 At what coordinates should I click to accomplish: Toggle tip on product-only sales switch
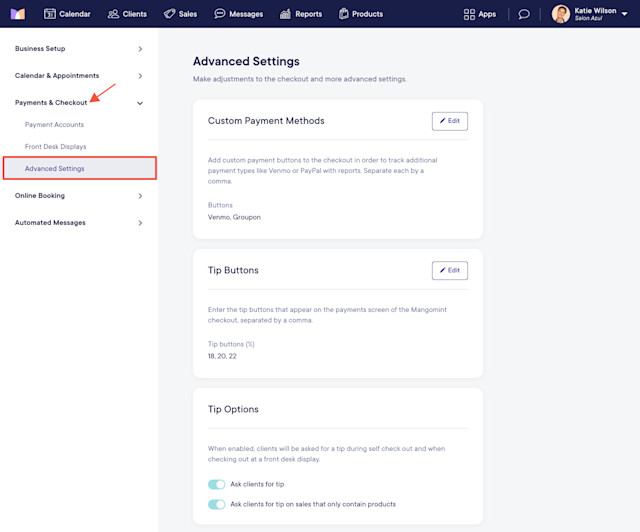point(216,504)
